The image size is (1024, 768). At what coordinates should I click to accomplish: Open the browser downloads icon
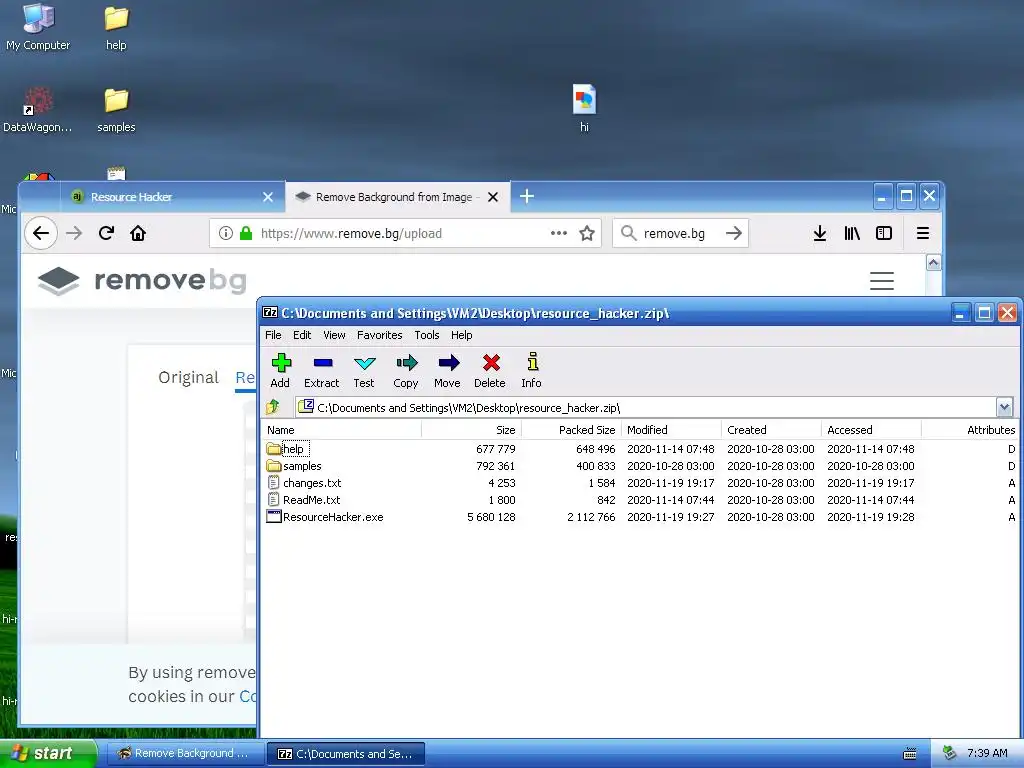pyautogui.click(x=820, y=233)
